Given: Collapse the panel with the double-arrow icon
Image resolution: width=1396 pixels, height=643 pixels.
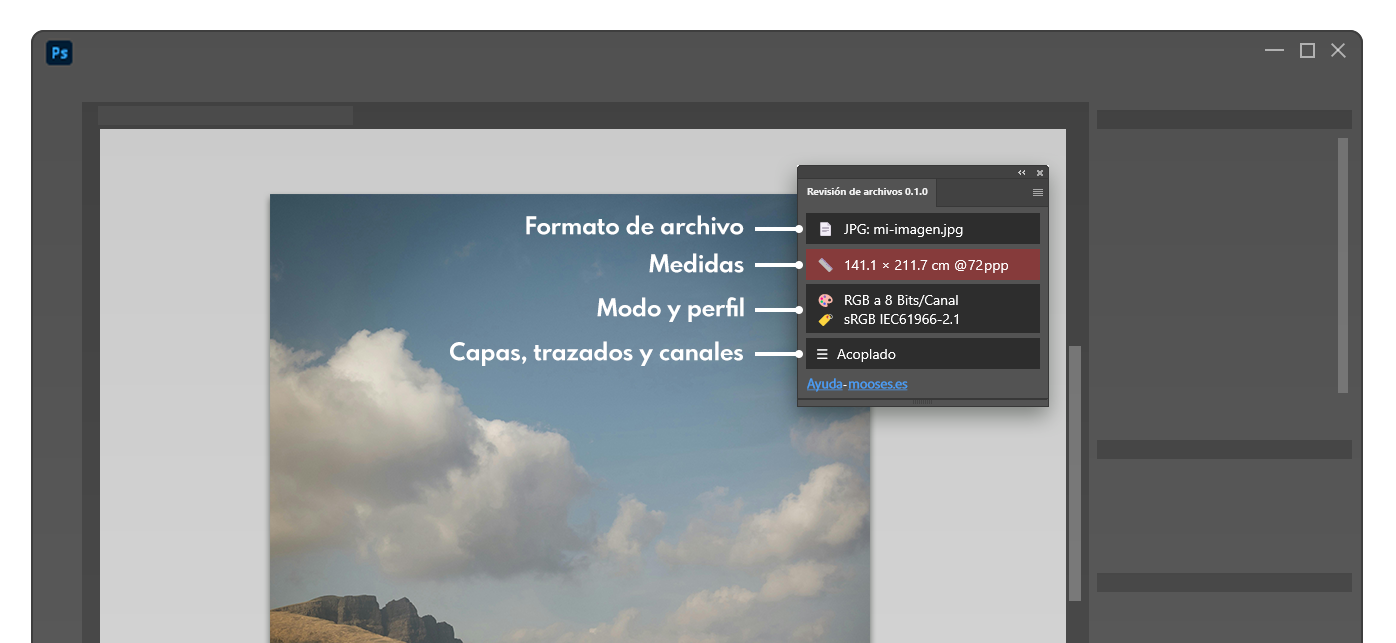Looking at the screenshot, I should click(1021, 173).
